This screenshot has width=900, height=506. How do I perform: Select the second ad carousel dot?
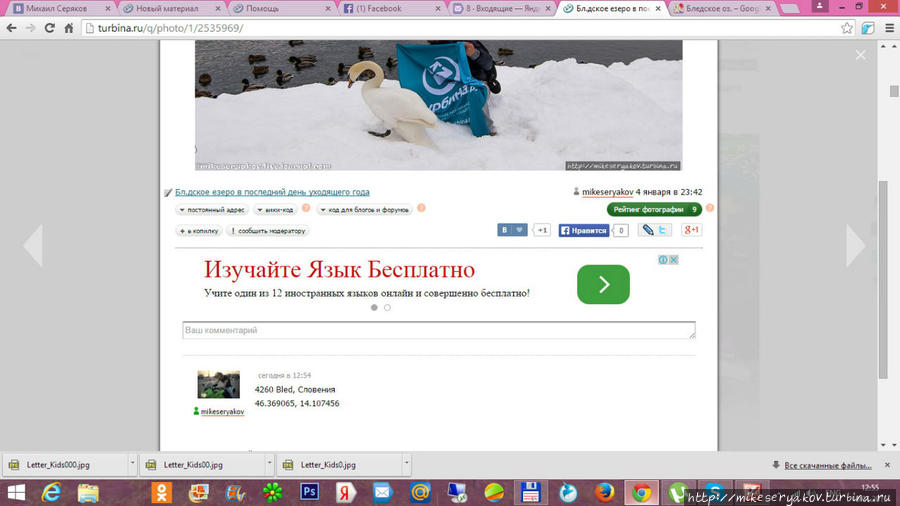[388, 308]
